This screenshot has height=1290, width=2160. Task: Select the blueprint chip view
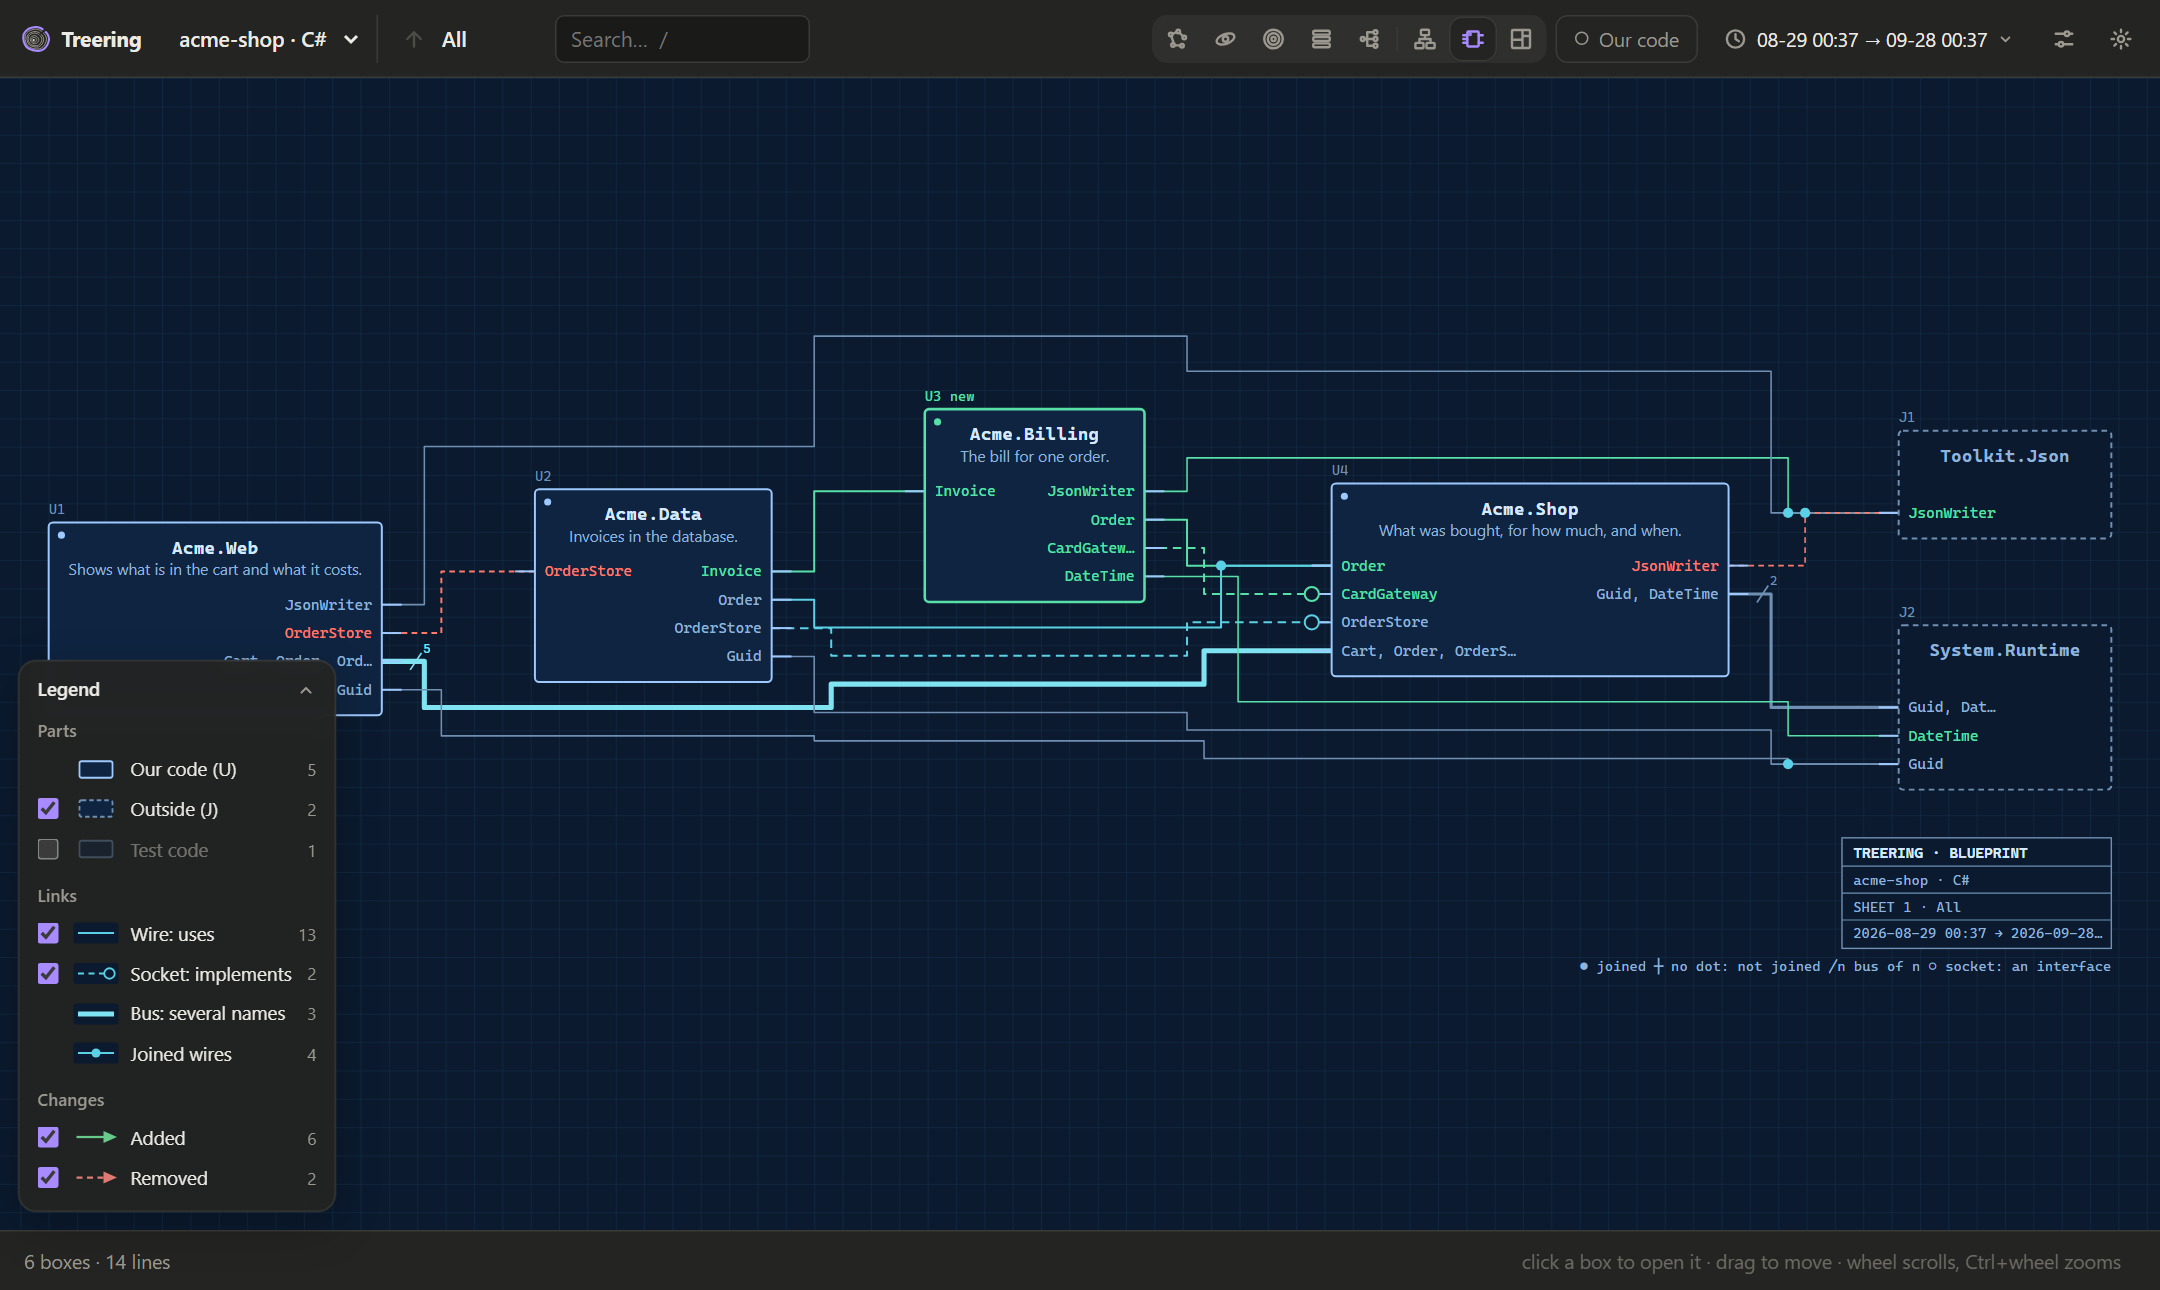tap(1473, 39)
